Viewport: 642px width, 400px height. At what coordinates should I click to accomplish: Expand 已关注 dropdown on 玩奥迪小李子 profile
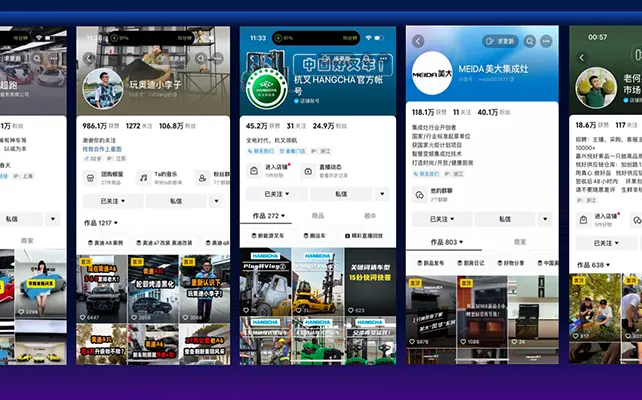coord(113,201)
